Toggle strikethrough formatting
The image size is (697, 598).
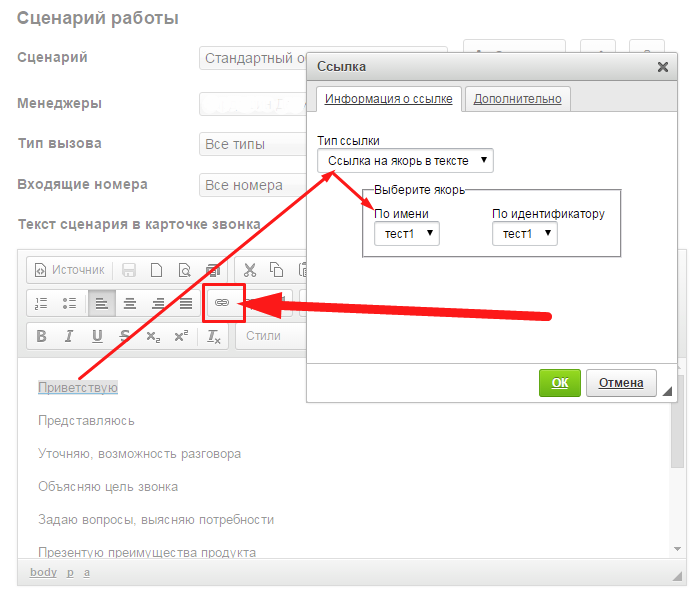(125, 336)
